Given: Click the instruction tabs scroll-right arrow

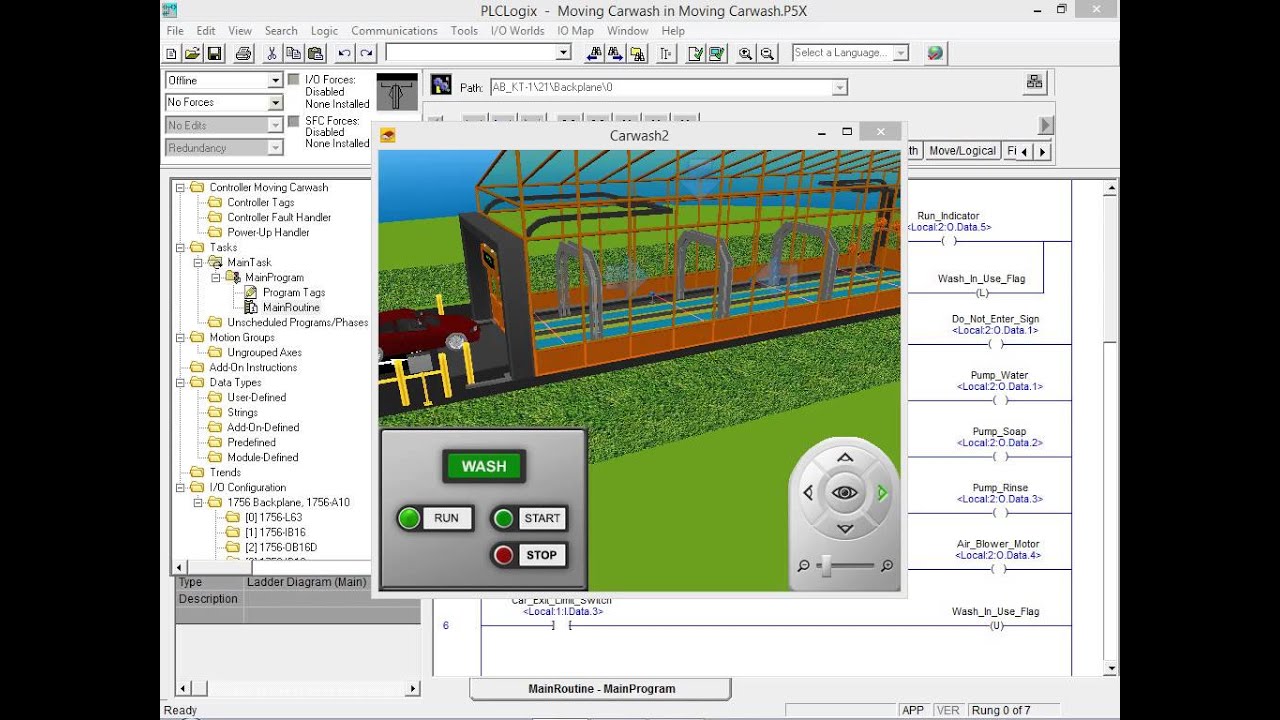Looking at the screenshot, I should (1043, 152).
